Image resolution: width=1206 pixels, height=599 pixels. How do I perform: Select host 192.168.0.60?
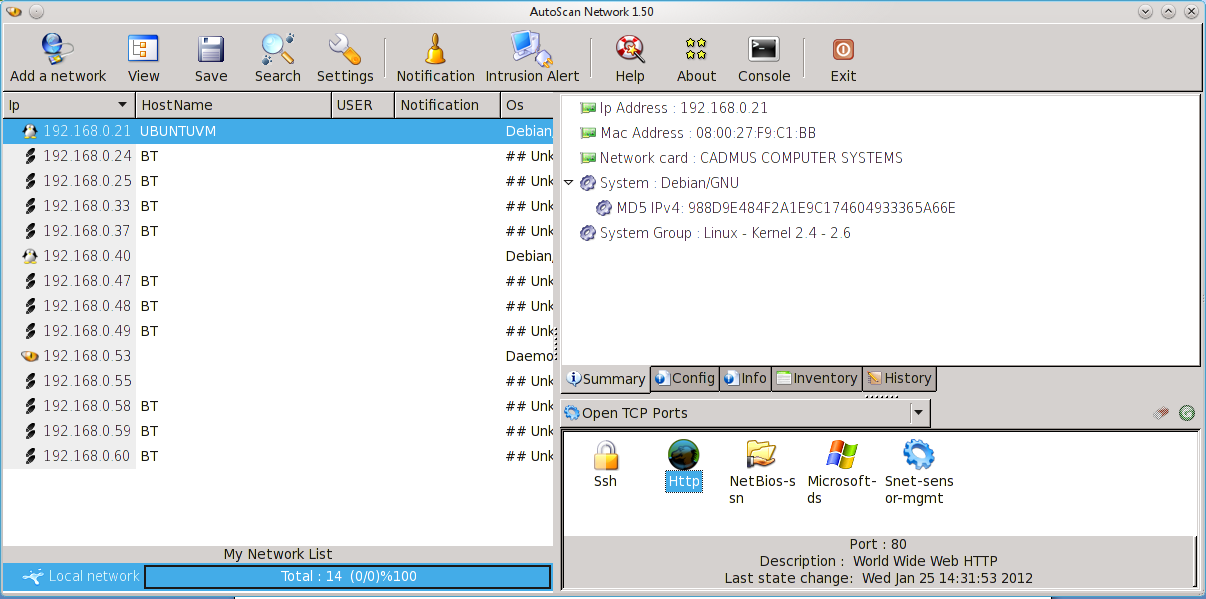[278, 456]
